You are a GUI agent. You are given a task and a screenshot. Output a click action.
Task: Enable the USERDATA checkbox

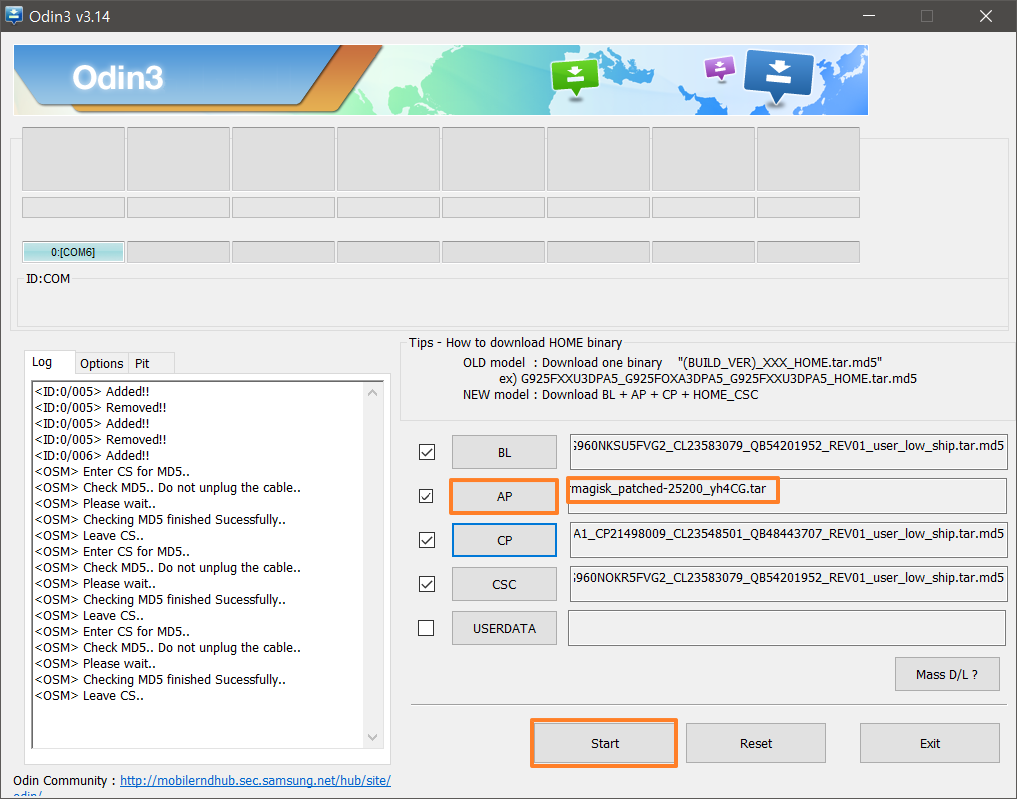(x=427, y=628)
